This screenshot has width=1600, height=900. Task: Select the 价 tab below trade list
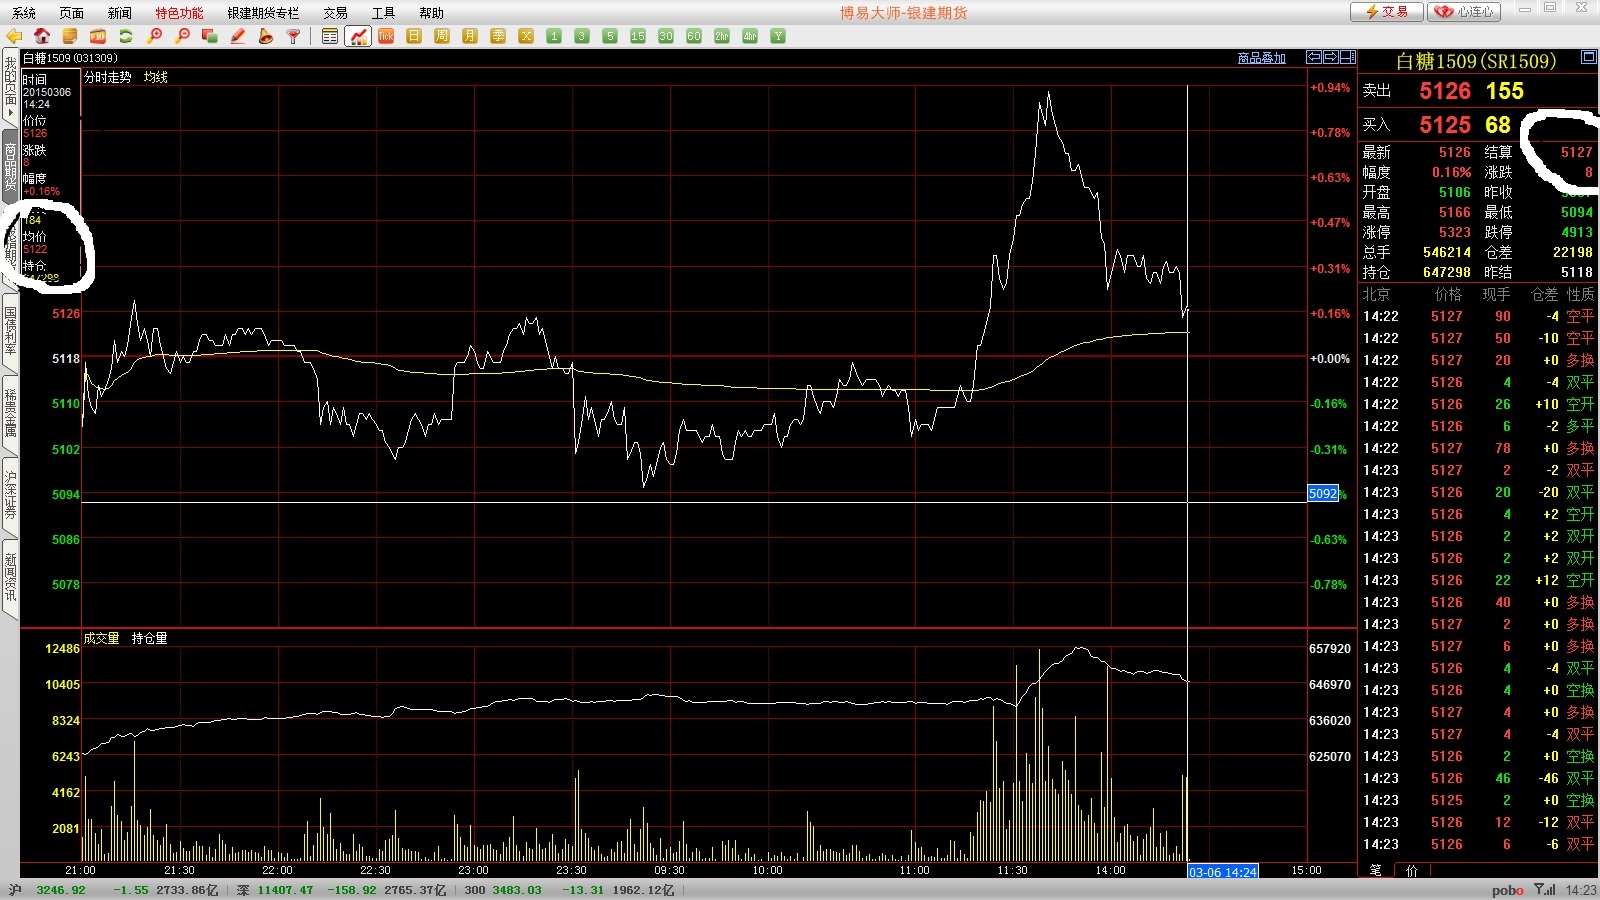click(x=1411, y=870)
